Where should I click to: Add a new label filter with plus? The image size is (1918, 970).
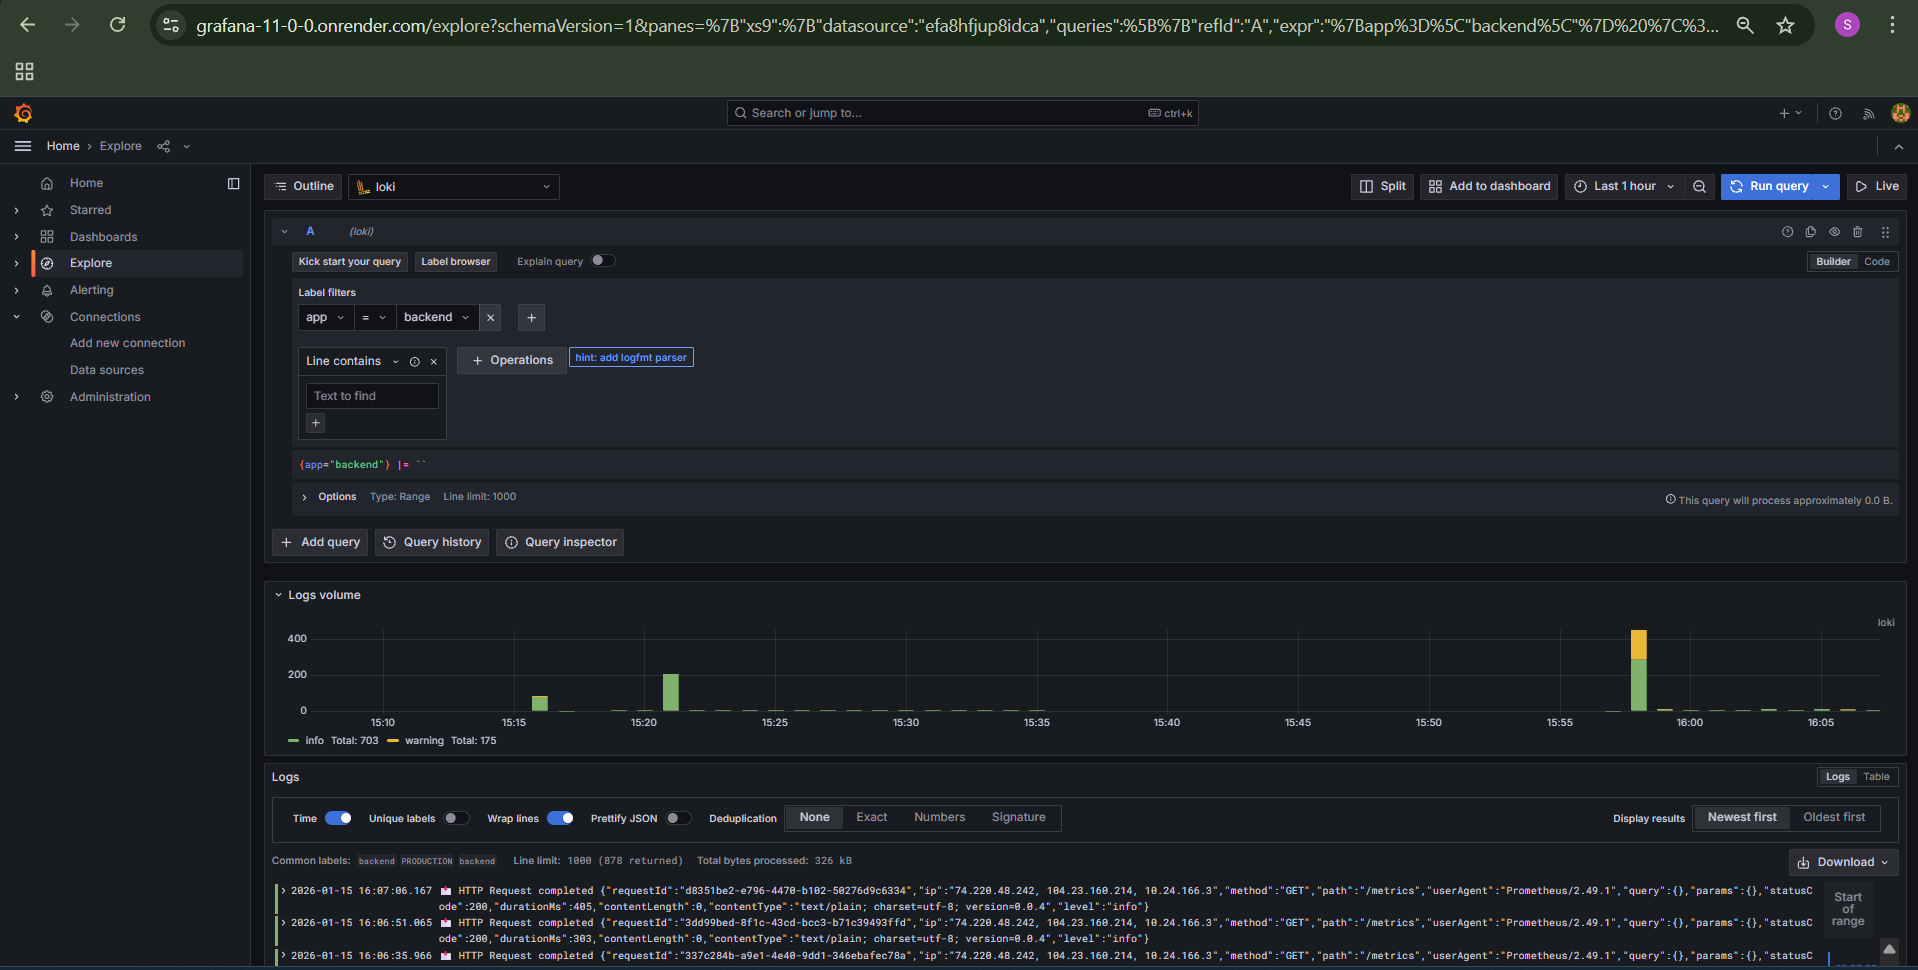click(x=531, y=317)
